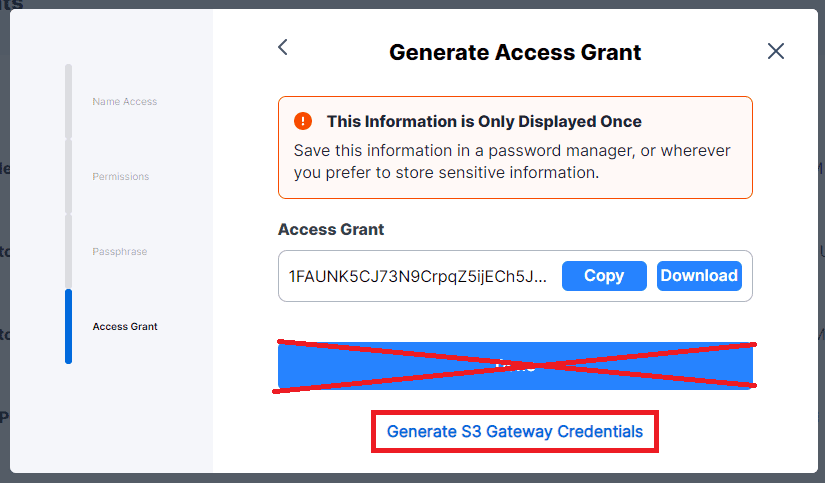Click gray progress segment beside Passphrase
The width and height of the screenshot is (825, 483).
tap(68, 251)
